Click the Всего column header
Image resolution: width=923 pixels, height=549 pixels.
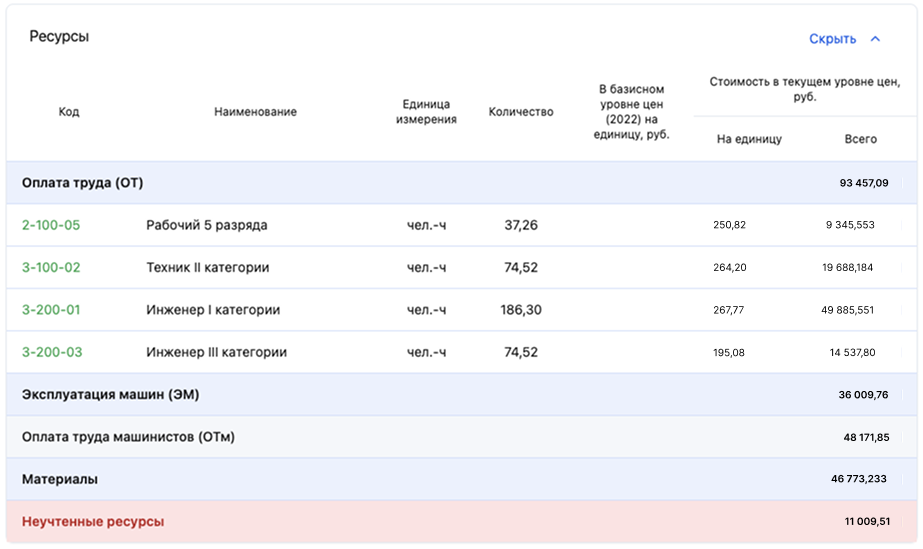(x=861, y=139)
